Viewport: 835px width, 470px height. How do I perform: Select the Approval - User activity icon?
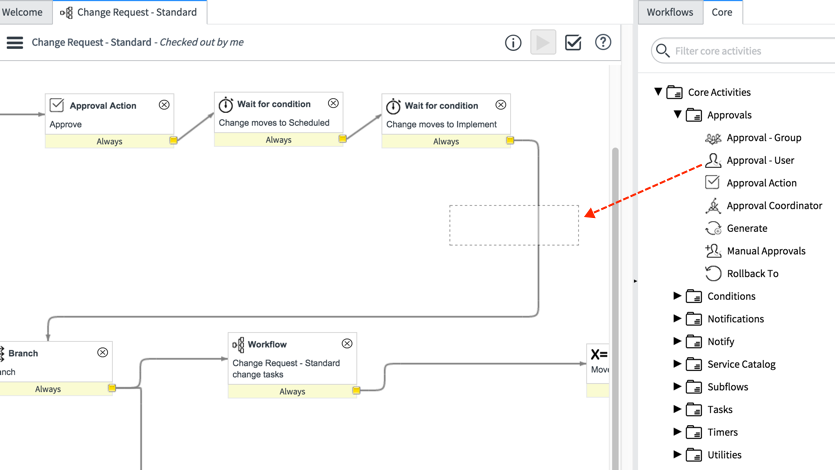click(713, 160)
